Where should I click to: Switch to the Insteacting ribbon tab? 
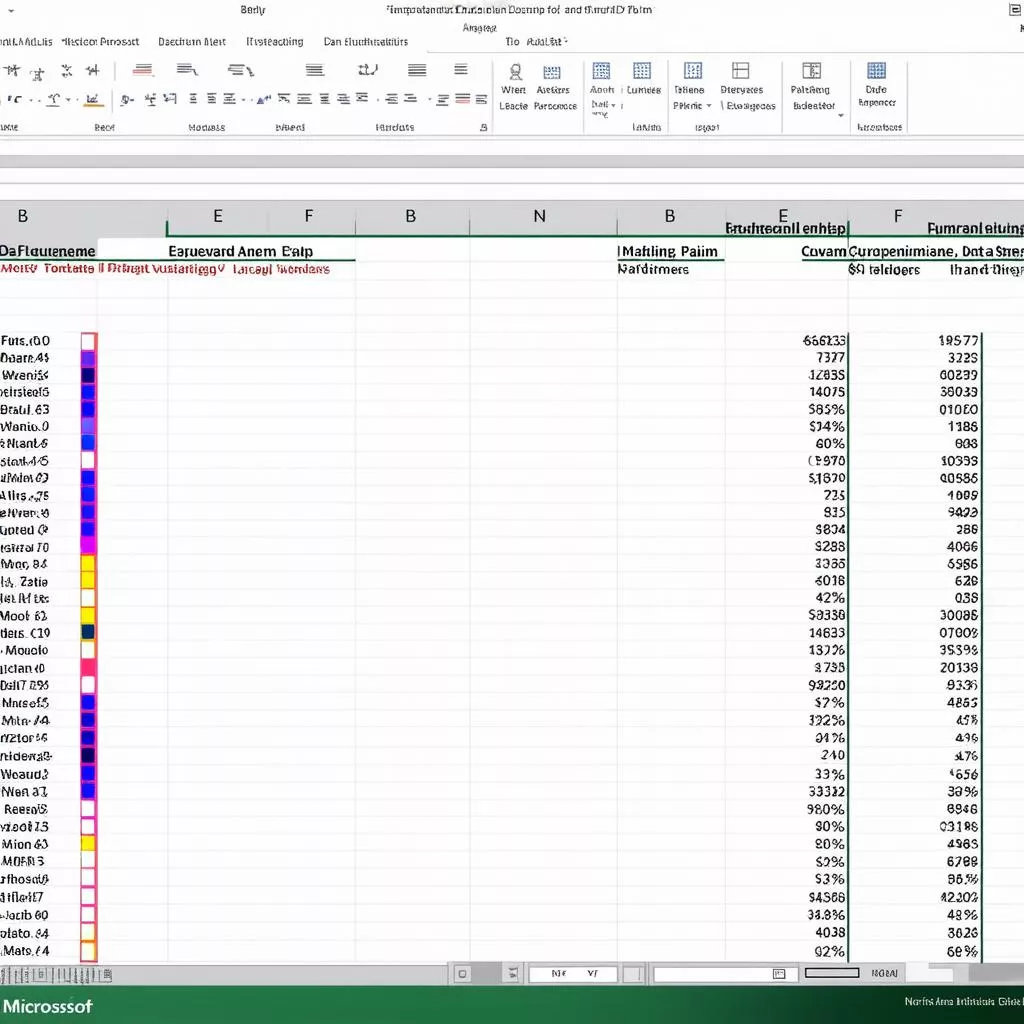tap(274, 42)
